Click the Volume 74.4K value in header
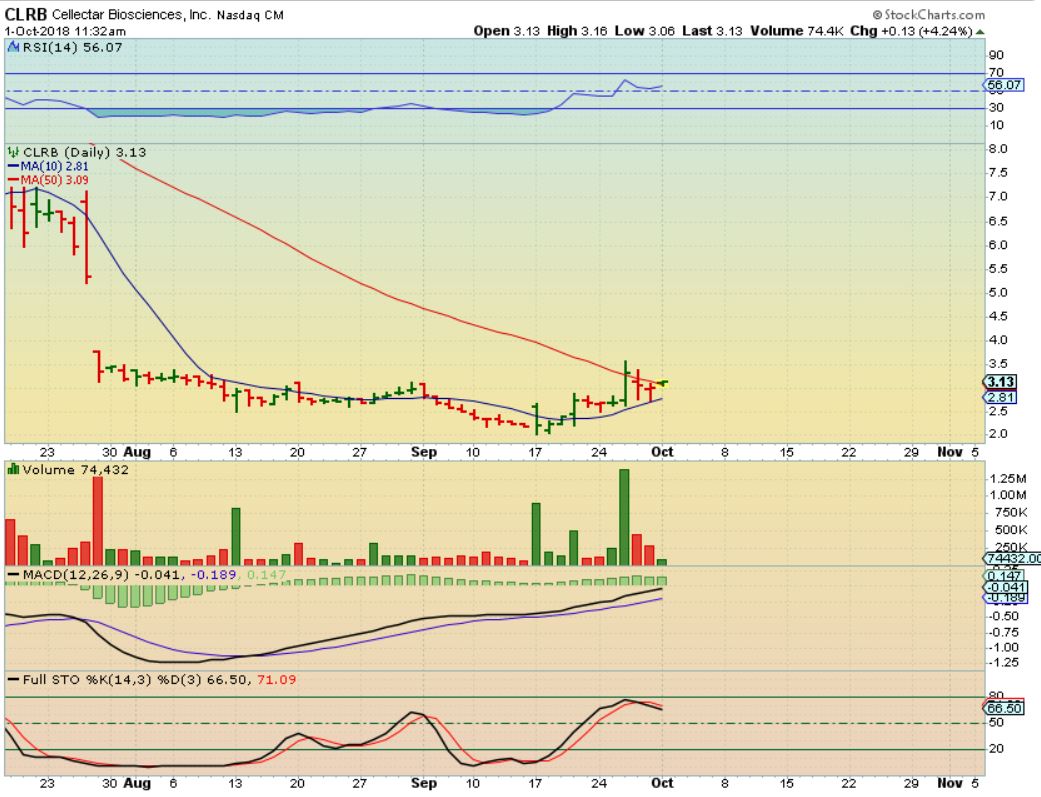 point(797,31)
